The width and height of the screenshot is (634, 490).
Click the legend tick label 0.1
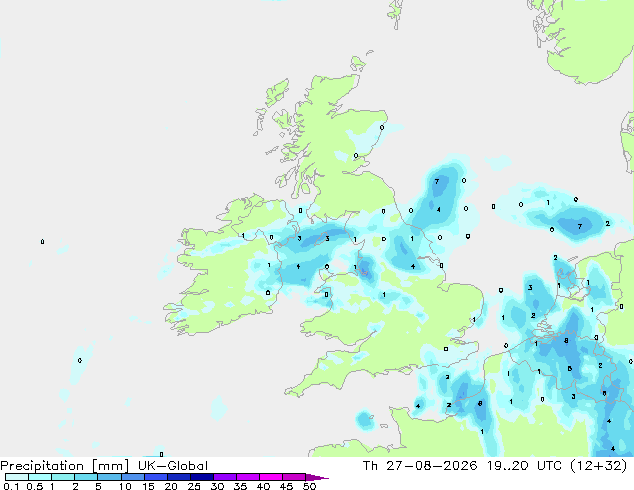(11, 486)
